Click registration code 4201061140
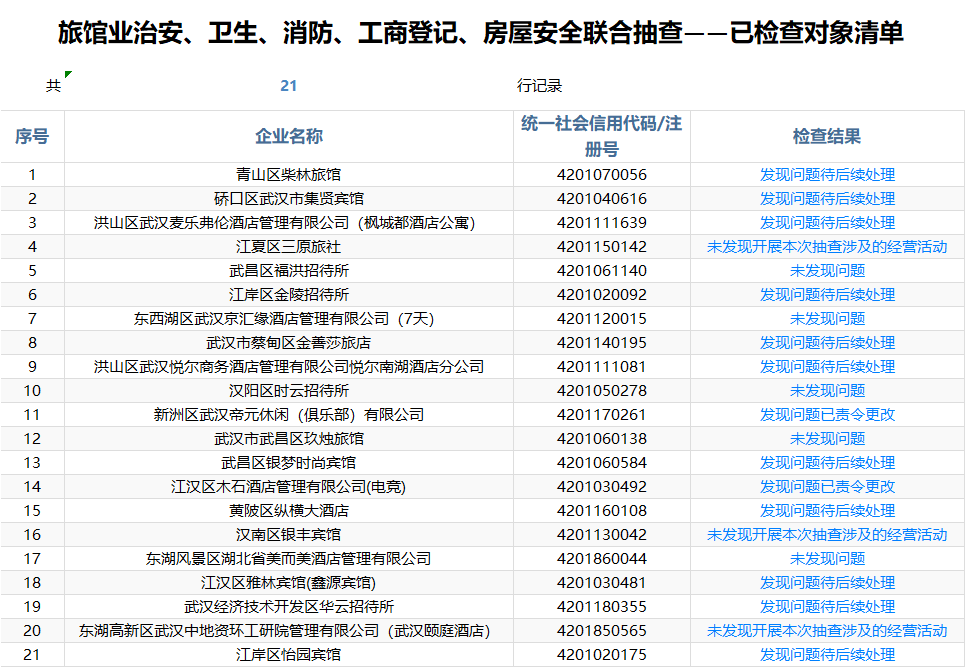Screen dimensions: 965x667 [x=602, y=271]
